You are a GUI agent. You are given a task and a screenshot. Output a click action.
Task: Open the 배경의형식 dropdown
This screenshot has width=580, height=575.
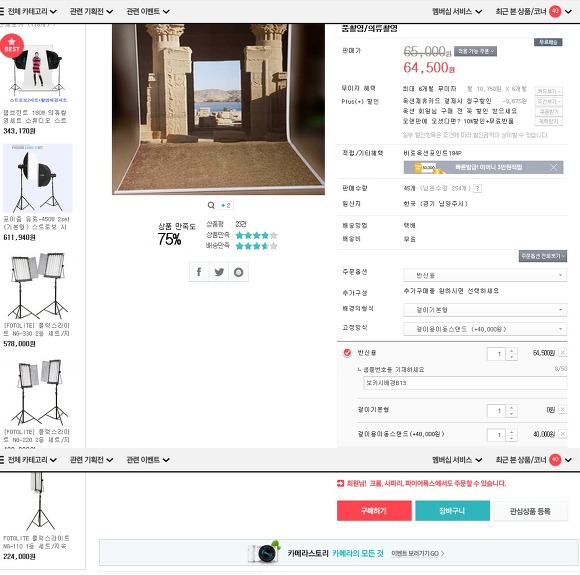tap(485, 309)
